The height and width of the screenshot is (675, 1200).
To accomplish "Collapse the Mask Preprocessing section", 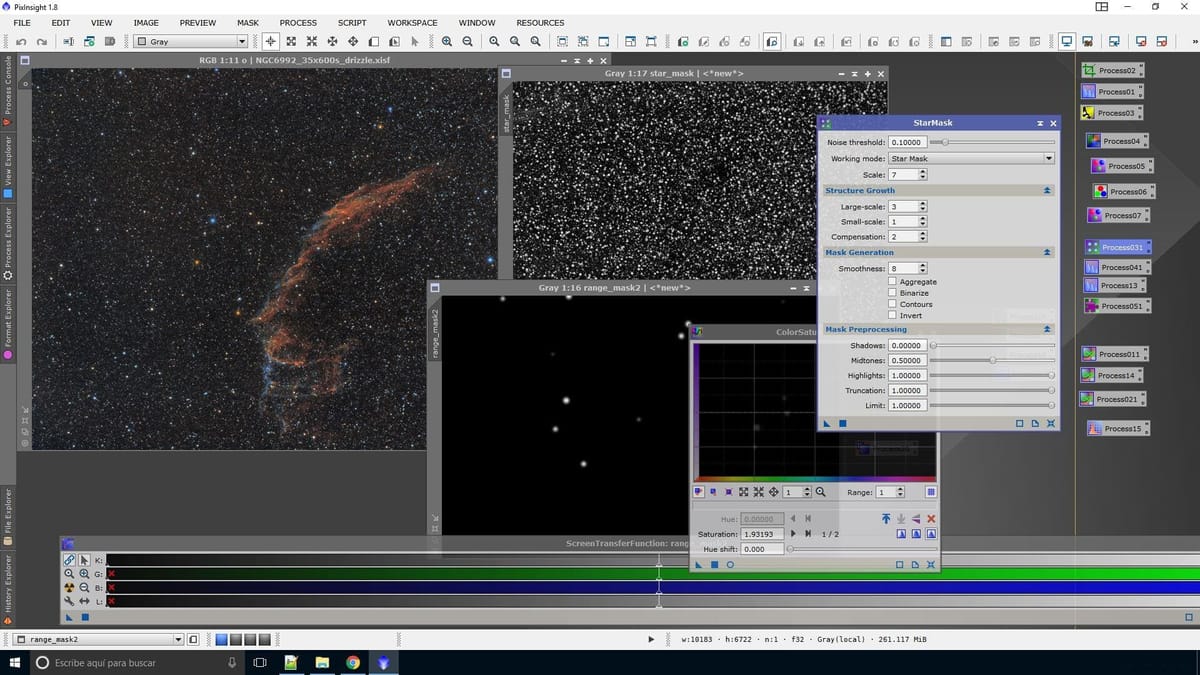I will tap(1047, 329).
